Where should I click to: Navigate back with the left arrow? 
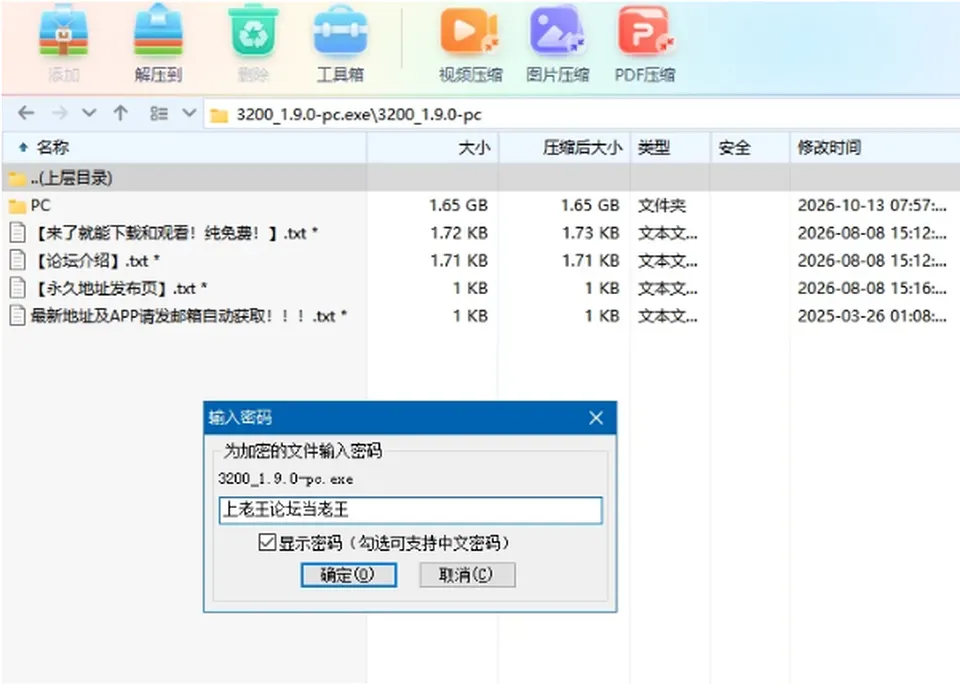(26, 113)
